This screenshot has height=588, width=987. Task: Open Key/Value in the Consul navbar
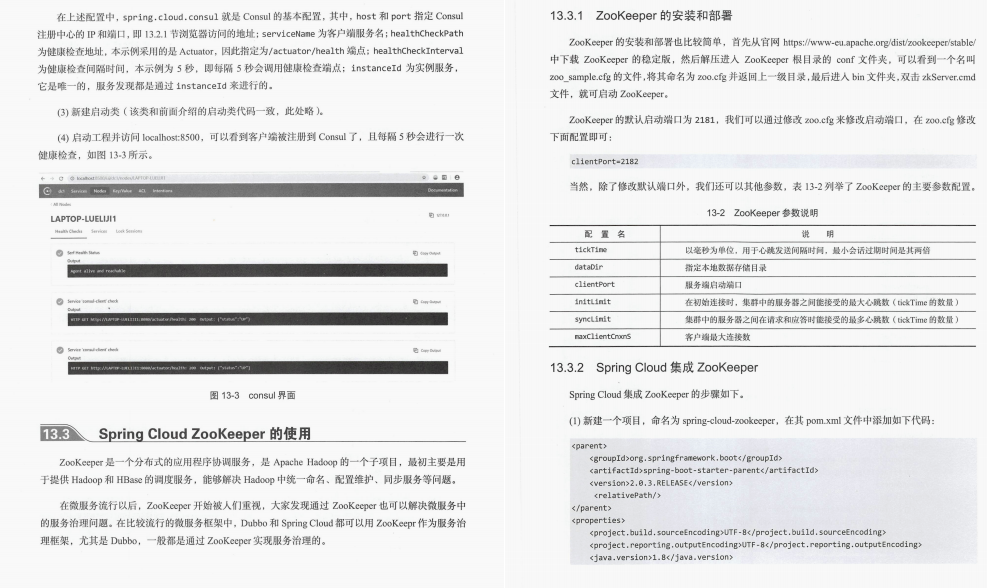pos(122,191)
